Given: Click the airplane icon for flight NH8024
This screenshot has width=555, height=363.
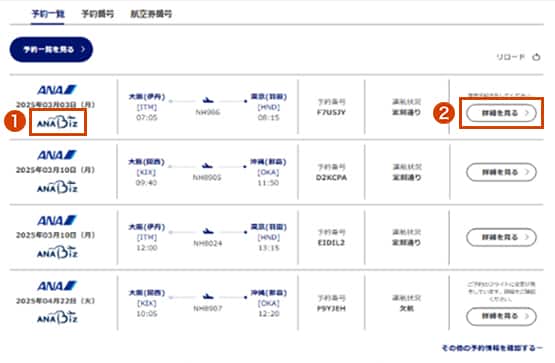Looking at the screenshot, I should coord(208,231).
